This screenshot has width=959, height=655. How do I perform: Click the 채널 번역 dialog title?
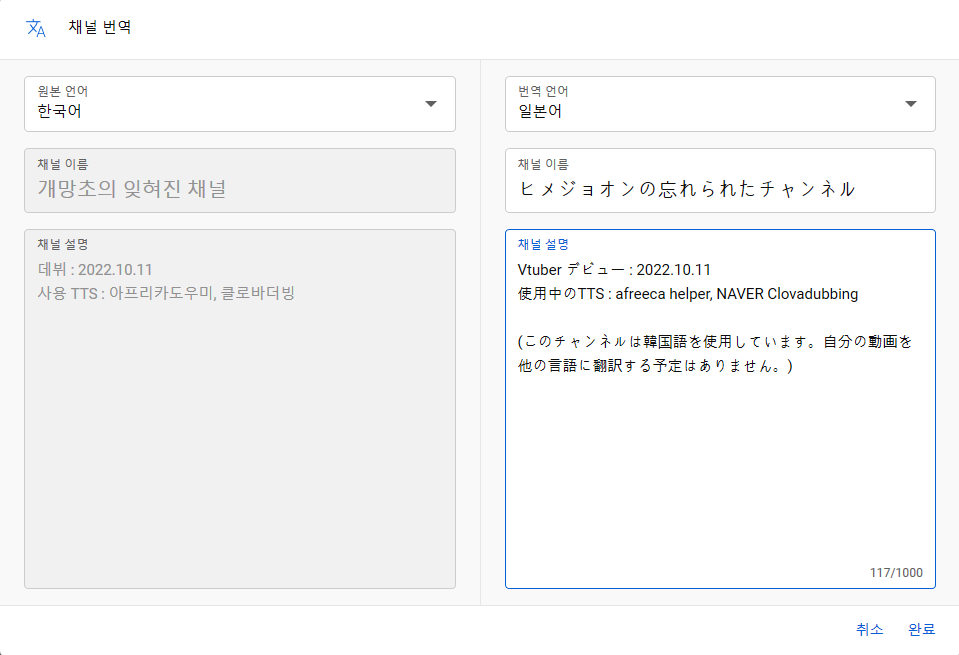[x=100, y=27]
